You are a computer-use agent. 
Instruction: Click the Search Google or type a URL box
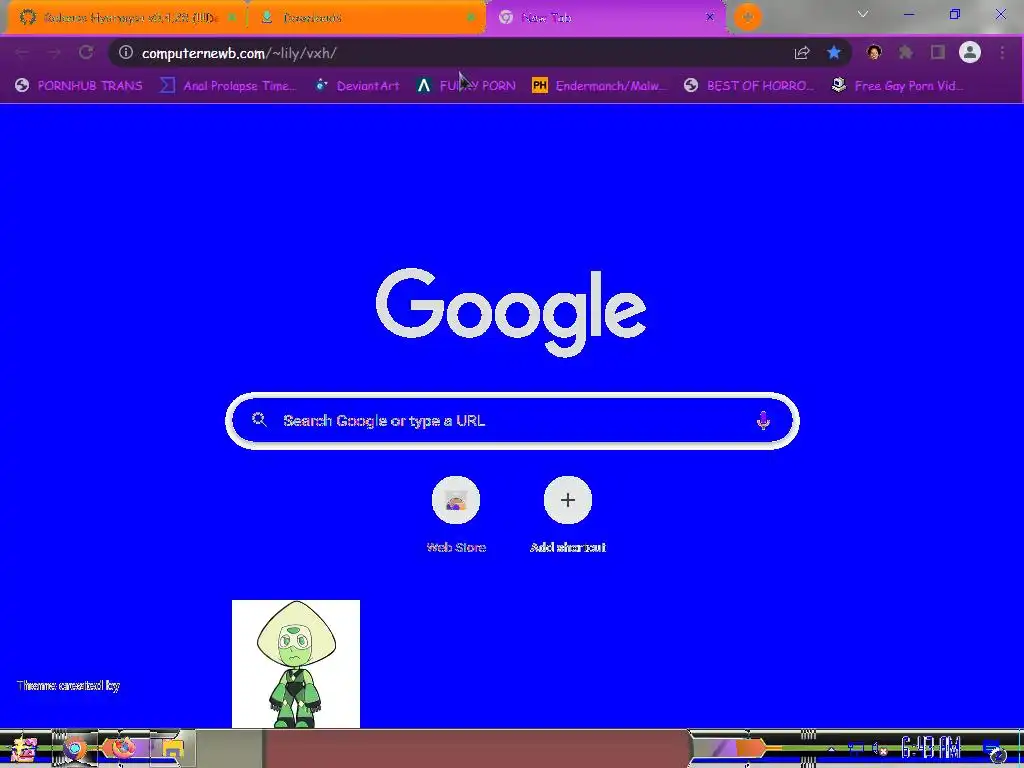click(513, 421)
